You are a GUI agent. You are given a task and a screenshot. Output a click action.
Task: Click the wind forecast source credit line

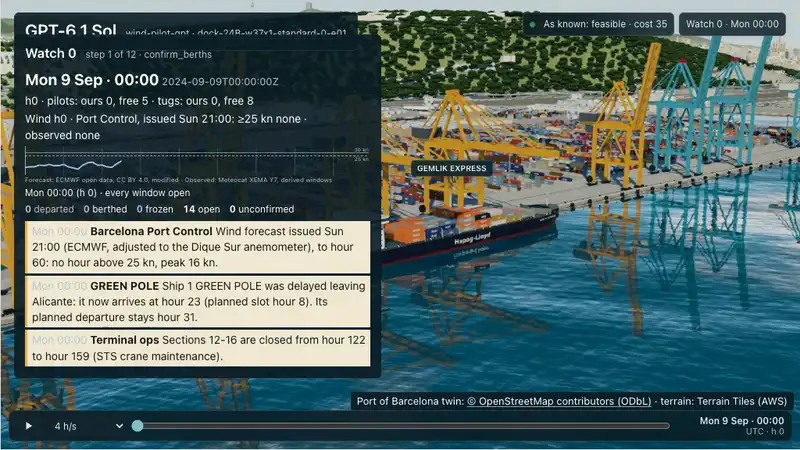click(179, 180)
